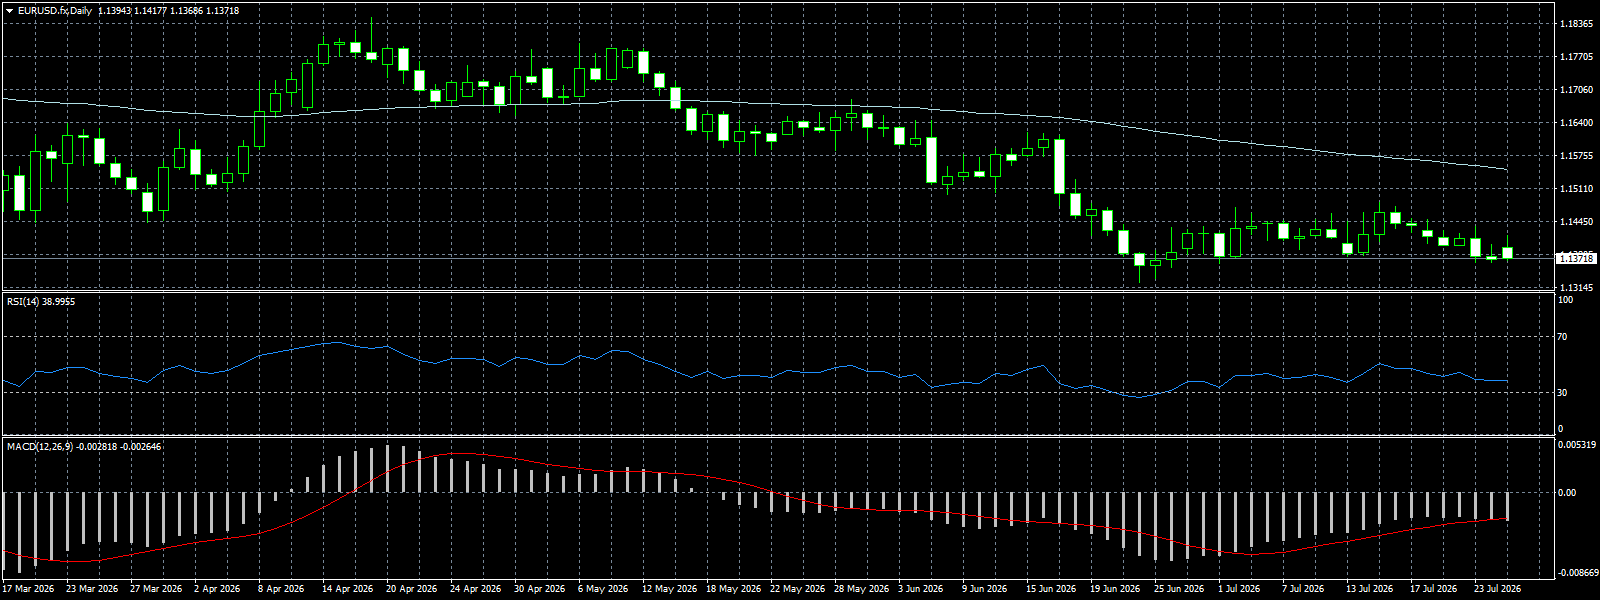Click the 13 Jul 2026 date label
The height and width of the screenshot is (600, 1600).
click(1371, 589)
